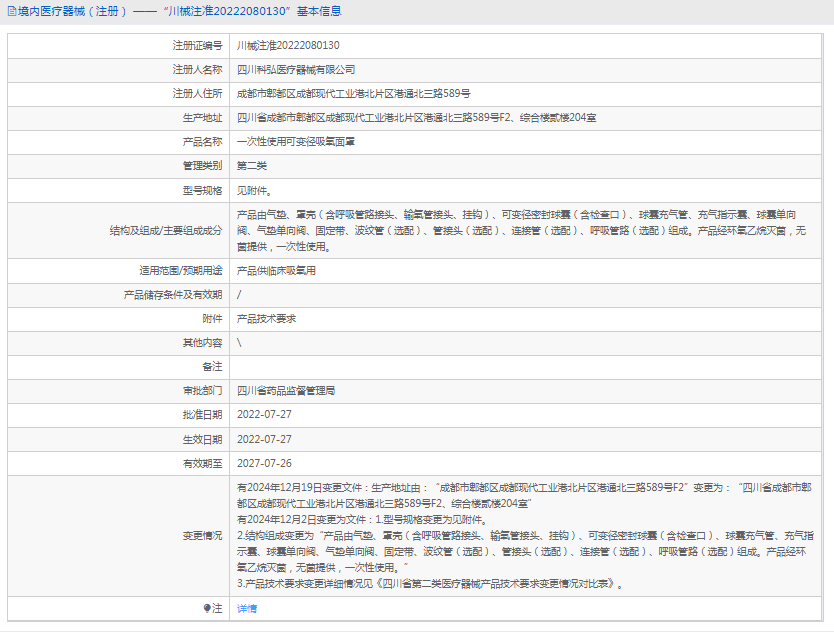
Task: Click the 适用范围/预期用途 label
Action: (181, 271)
